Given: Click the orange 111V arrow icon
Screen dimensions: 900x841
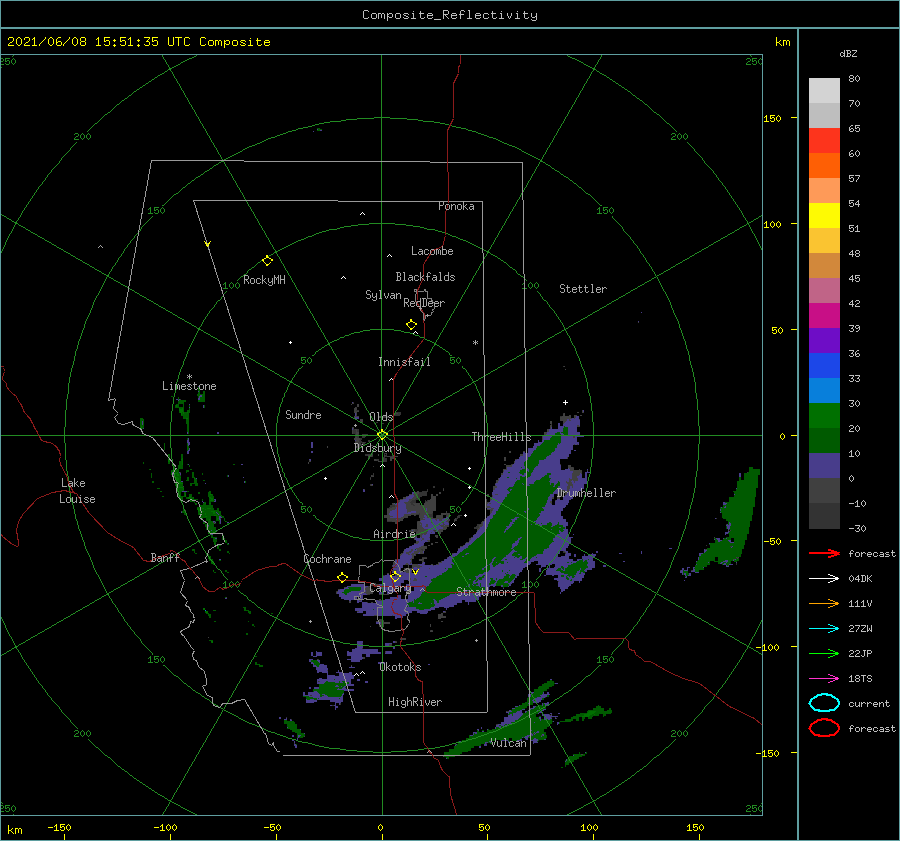Looking at the screenshot, I should [824, 603].
